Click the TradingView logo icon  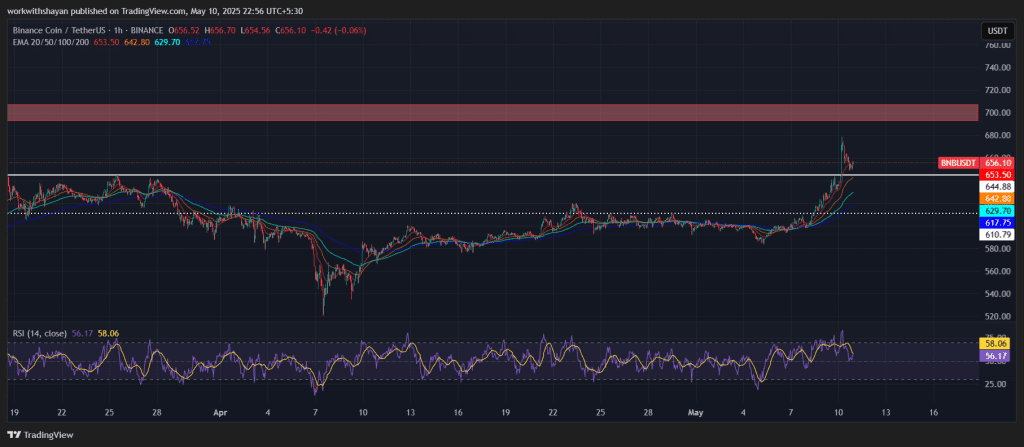pyautogui.click(x=12, y=435)
